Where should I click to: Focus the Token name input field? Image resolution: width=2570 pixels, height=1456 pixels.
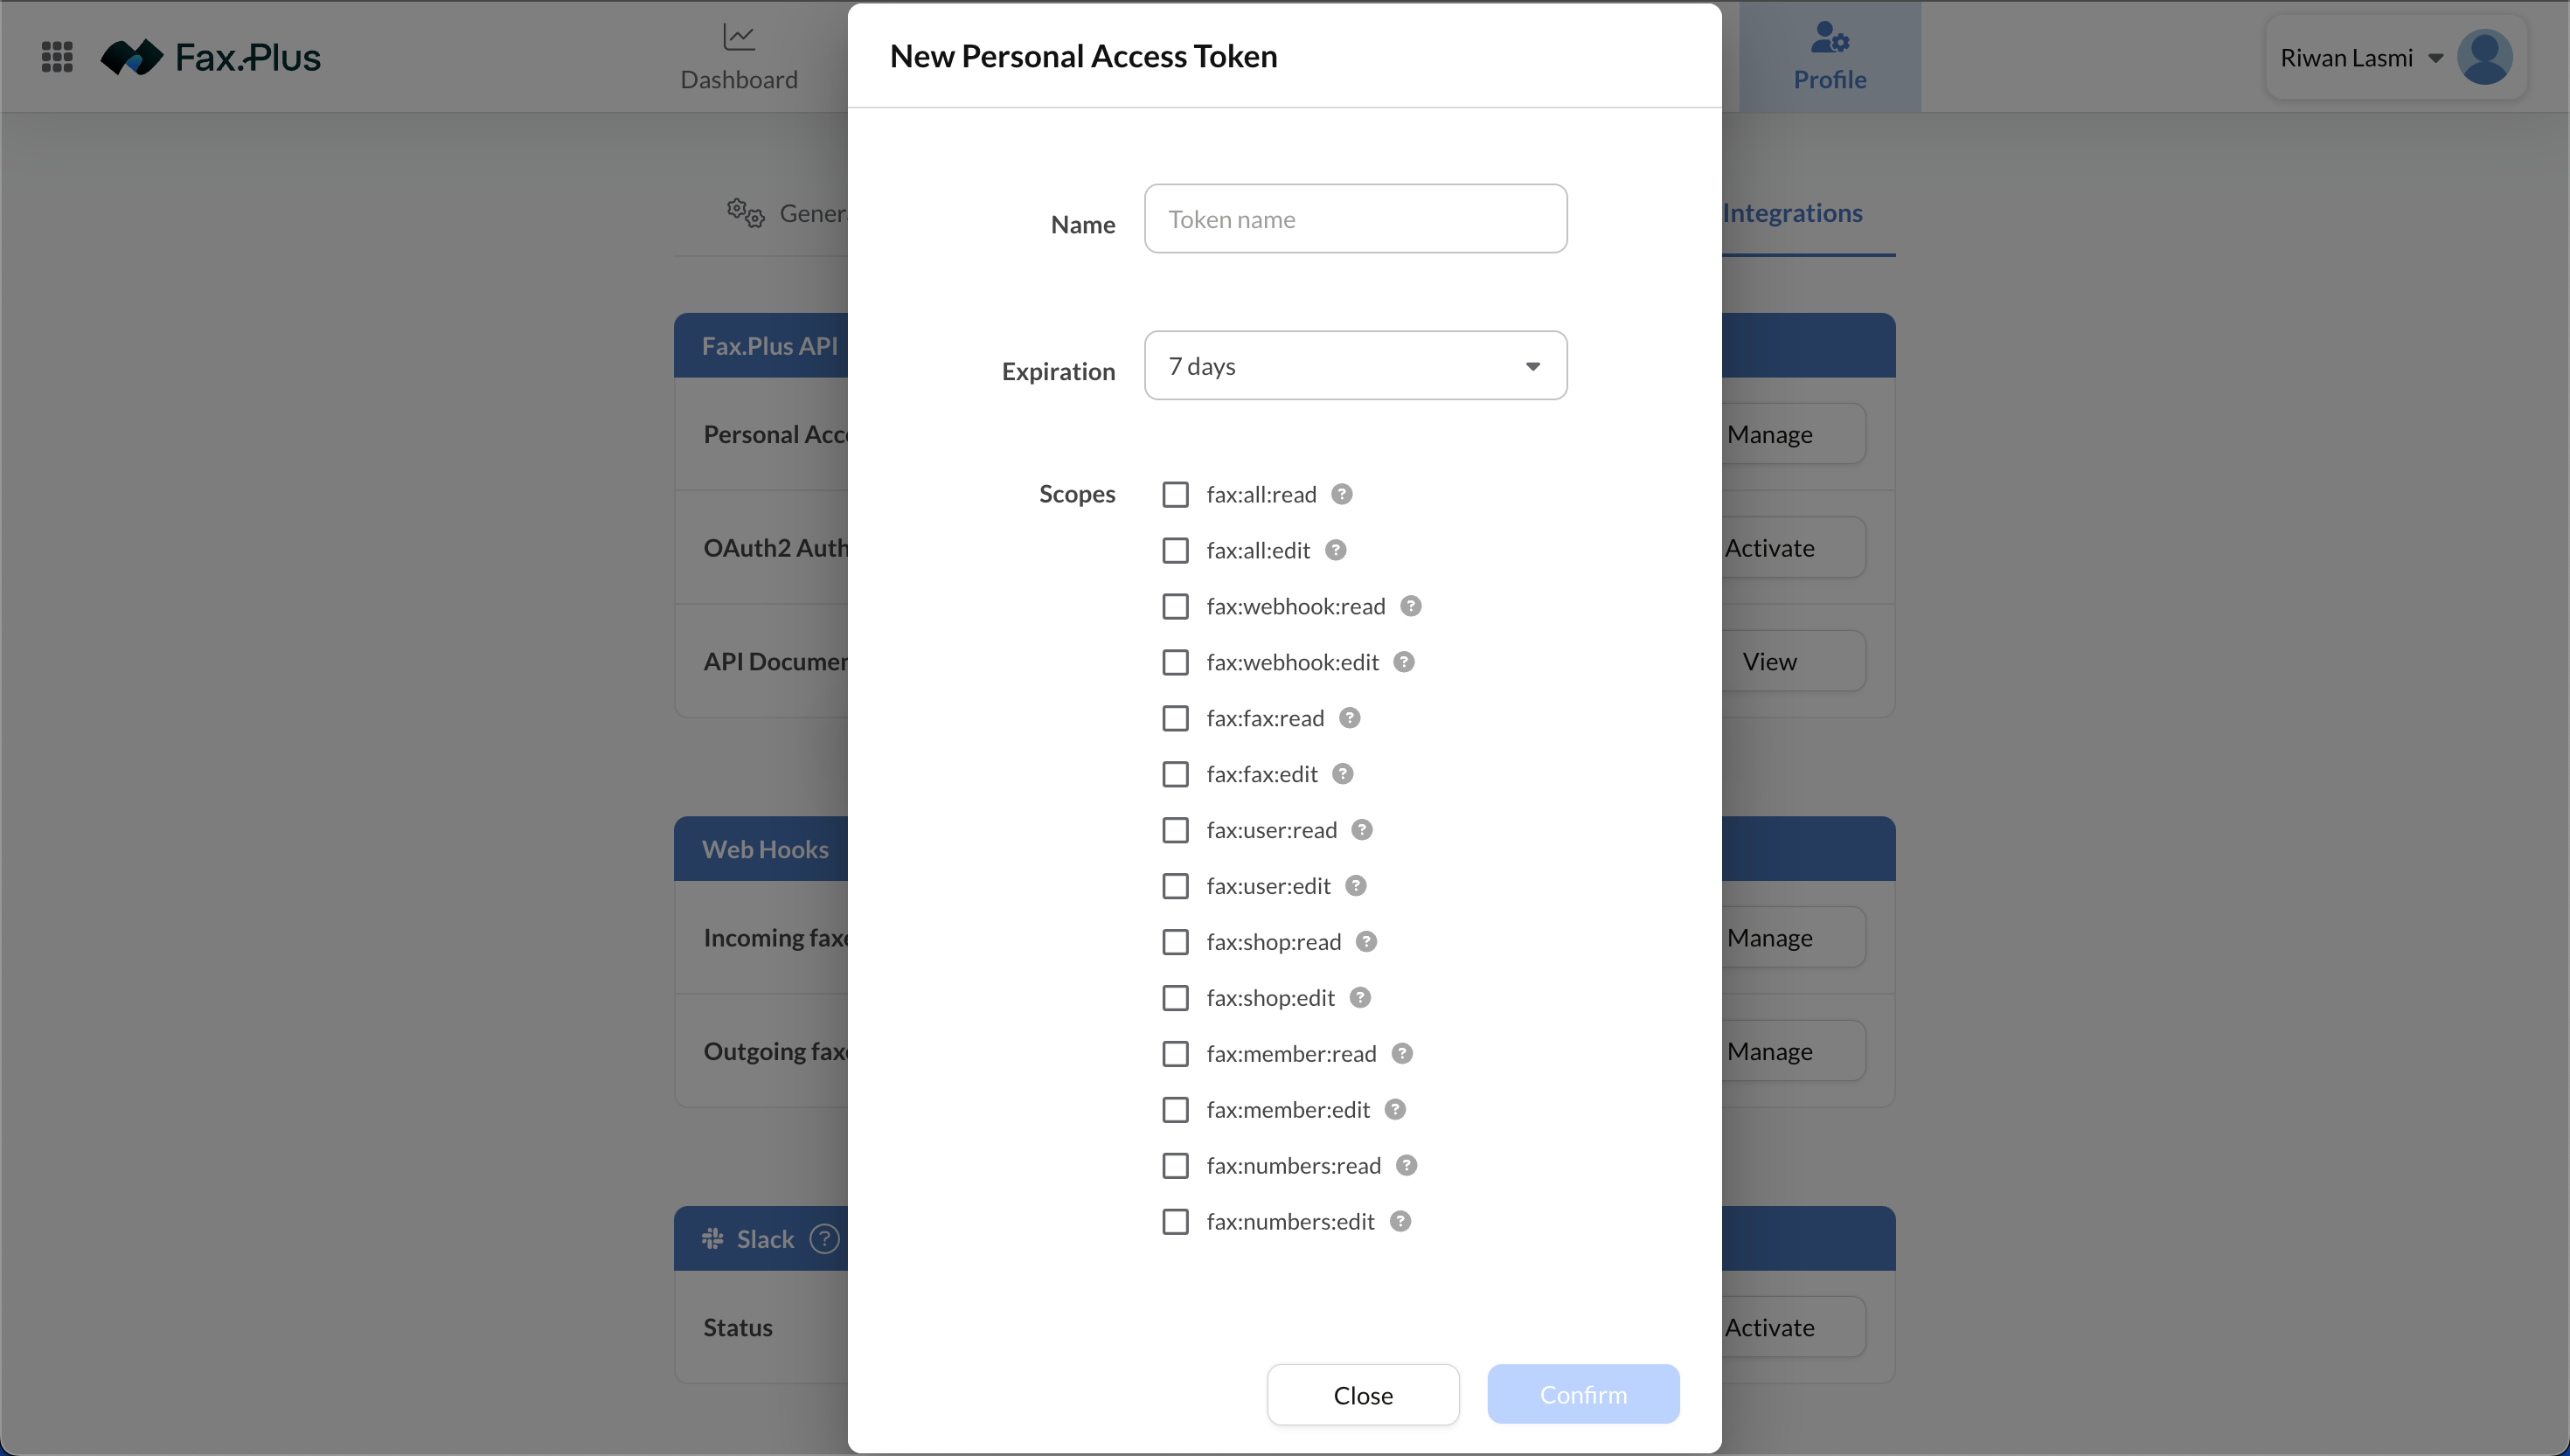pos(1355,219)
